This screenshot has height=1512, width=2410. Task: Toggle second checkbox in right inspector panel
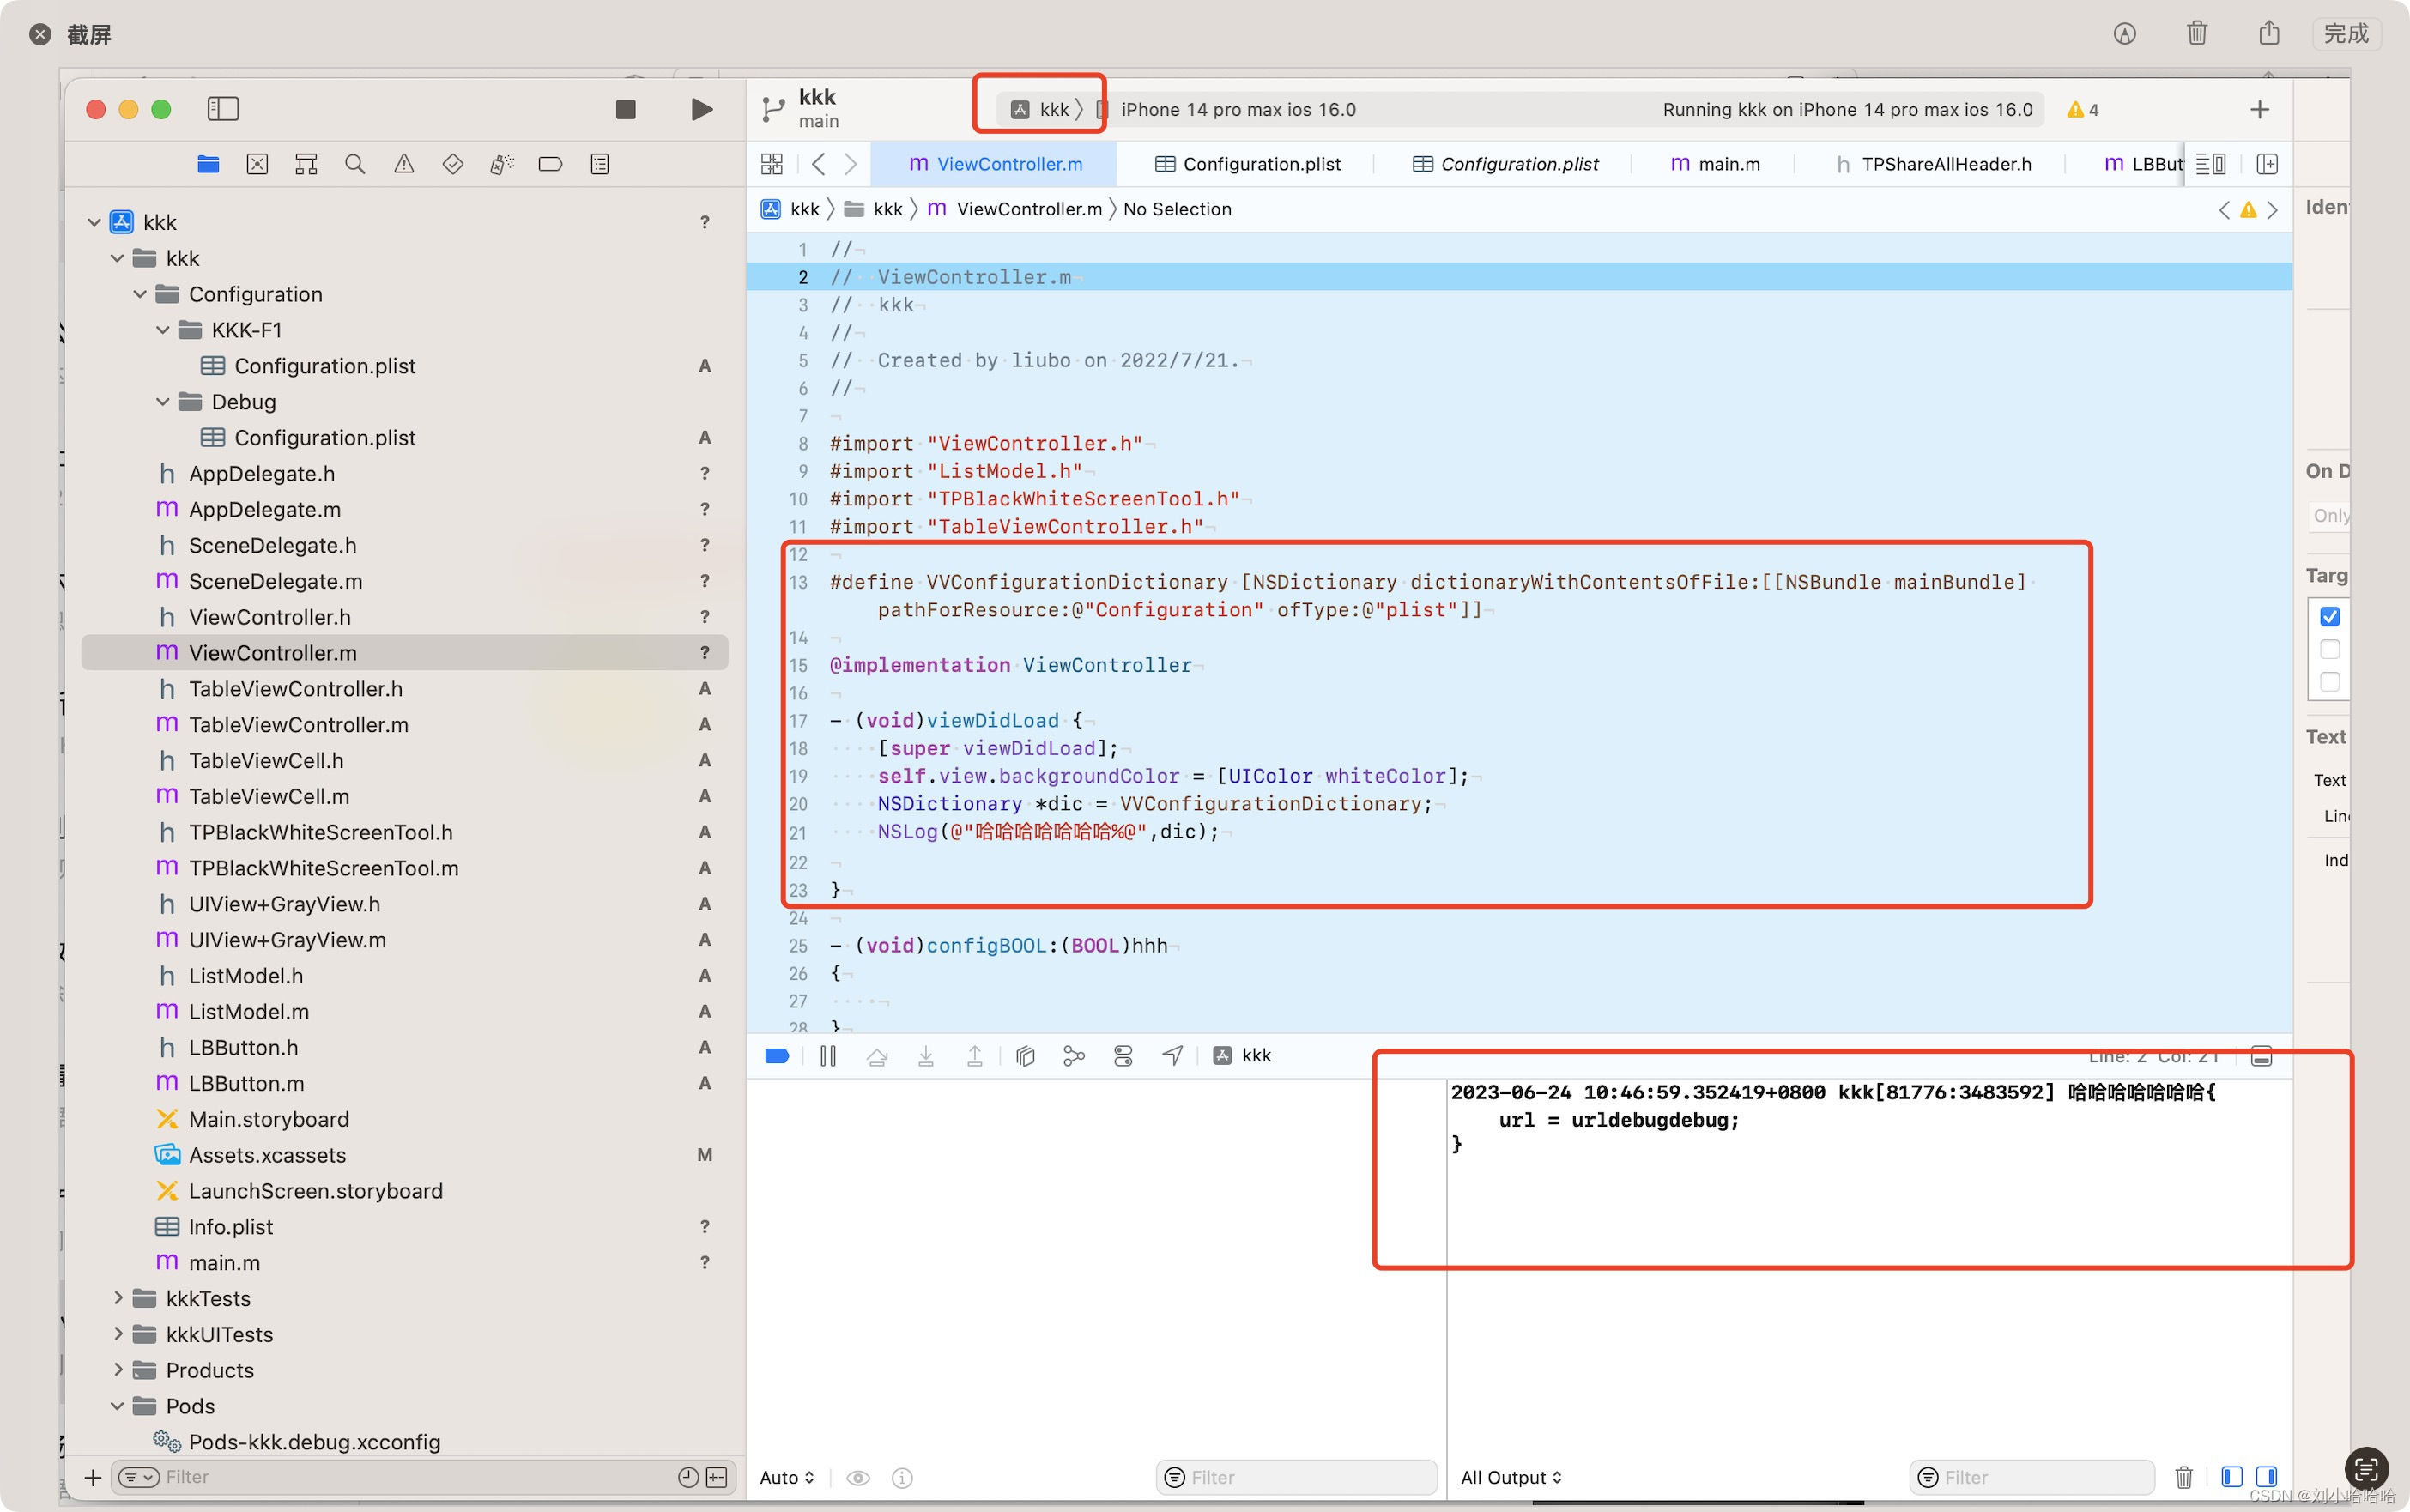point(2330,648)
